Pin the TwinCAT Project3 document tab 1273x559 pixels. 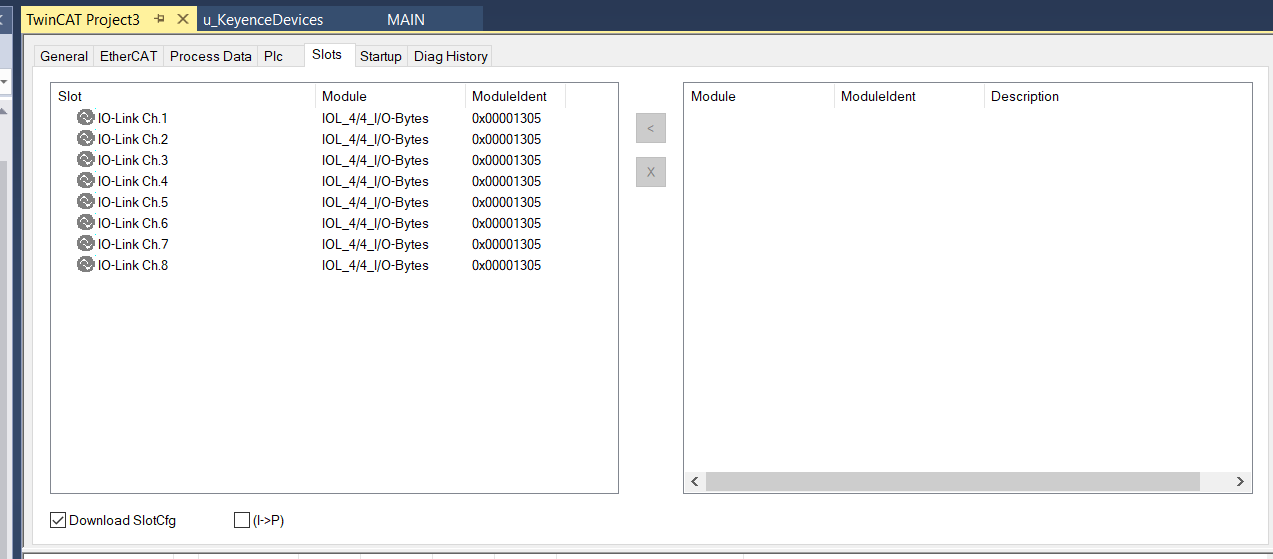point(160,19)
